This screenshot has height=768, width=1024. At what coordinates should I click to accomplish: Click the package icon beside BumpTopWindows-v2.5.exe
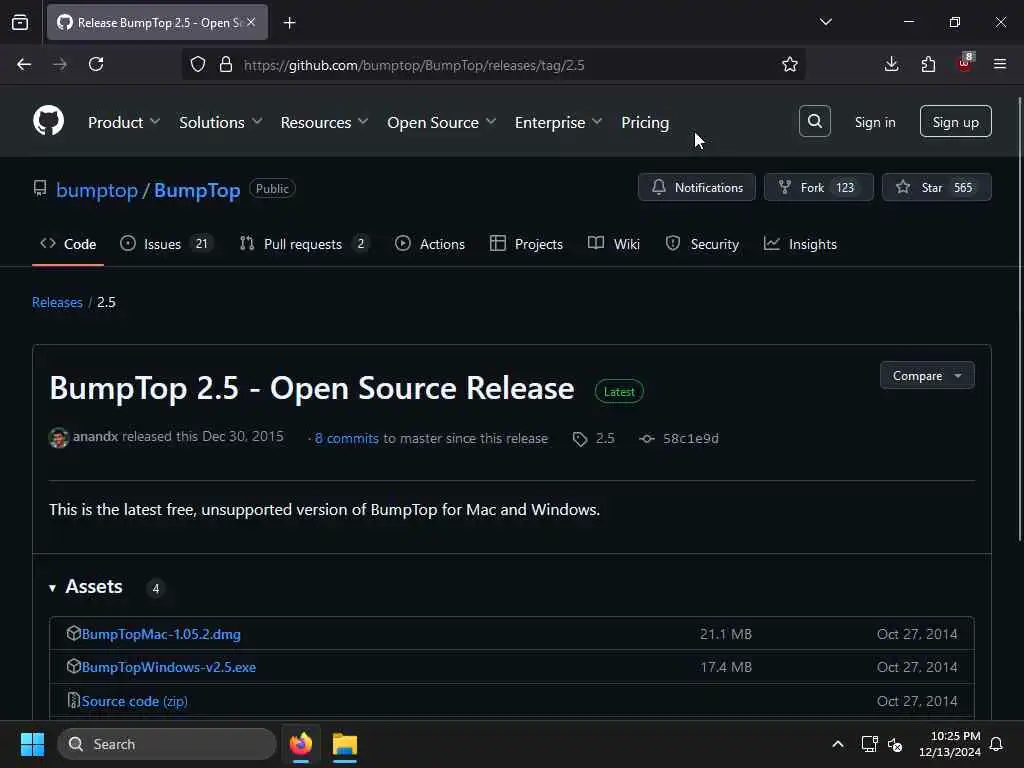pyautogui.click(x=73, y=666)
